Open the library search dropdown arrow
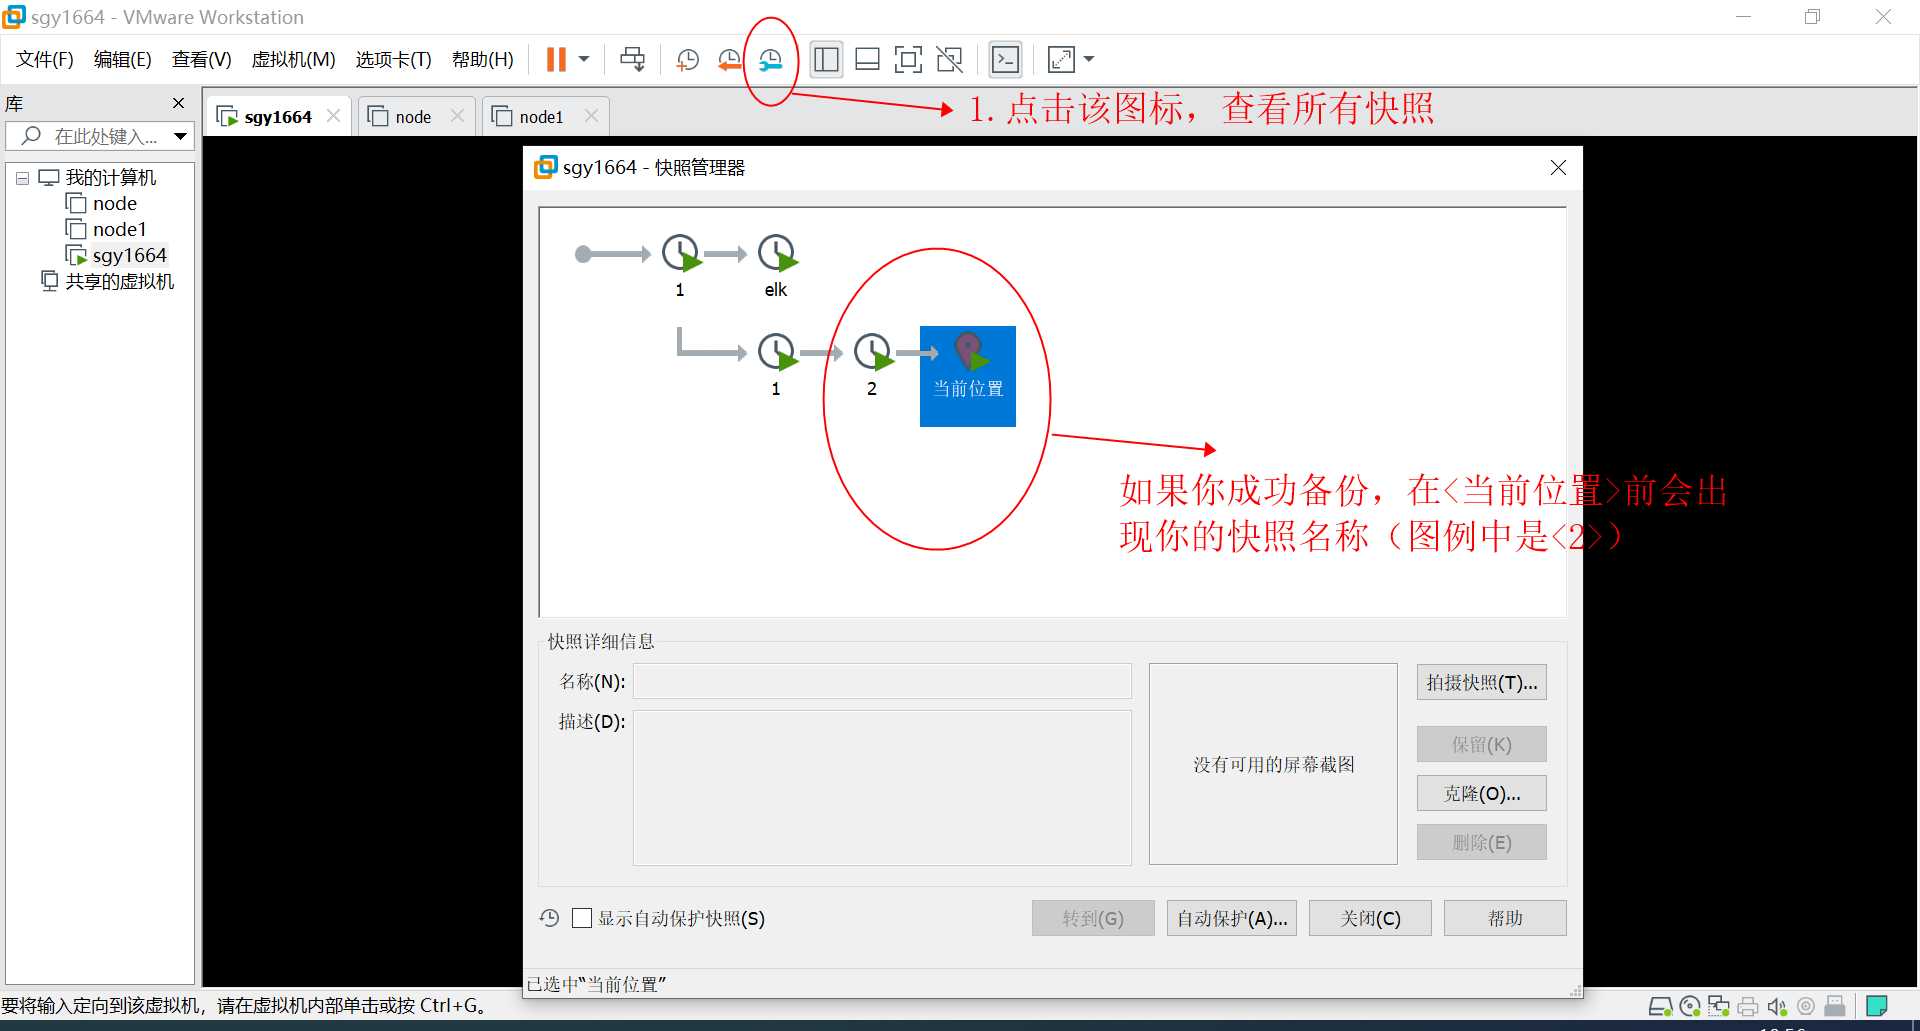Viewport: 1920px width, 1031px height. pos(181,136)
